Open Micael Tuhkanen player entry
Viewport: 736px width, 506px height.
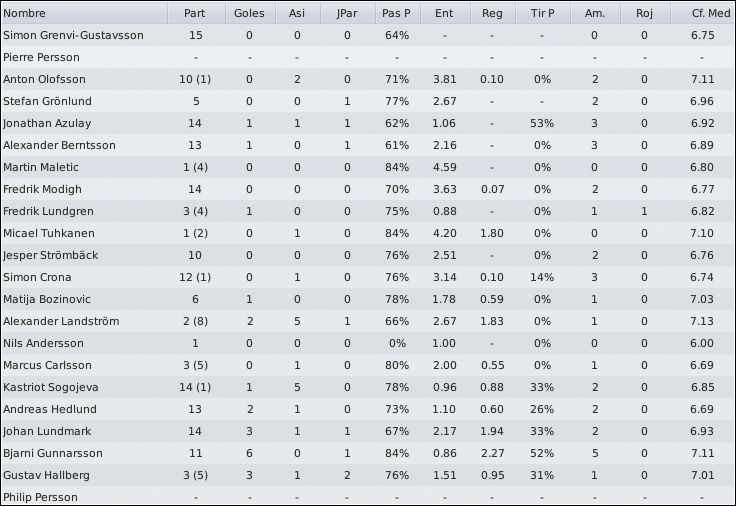[x=368, y=233]
